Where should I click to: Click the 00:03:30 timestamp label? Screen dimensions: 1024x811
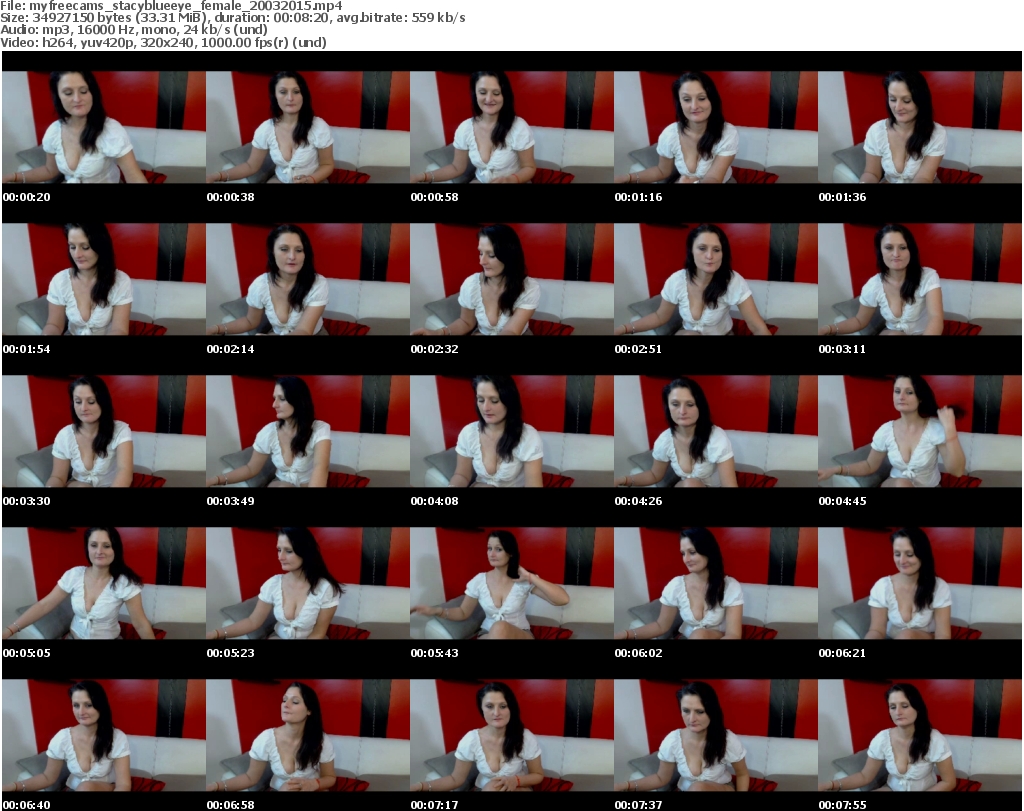[27, 501]
